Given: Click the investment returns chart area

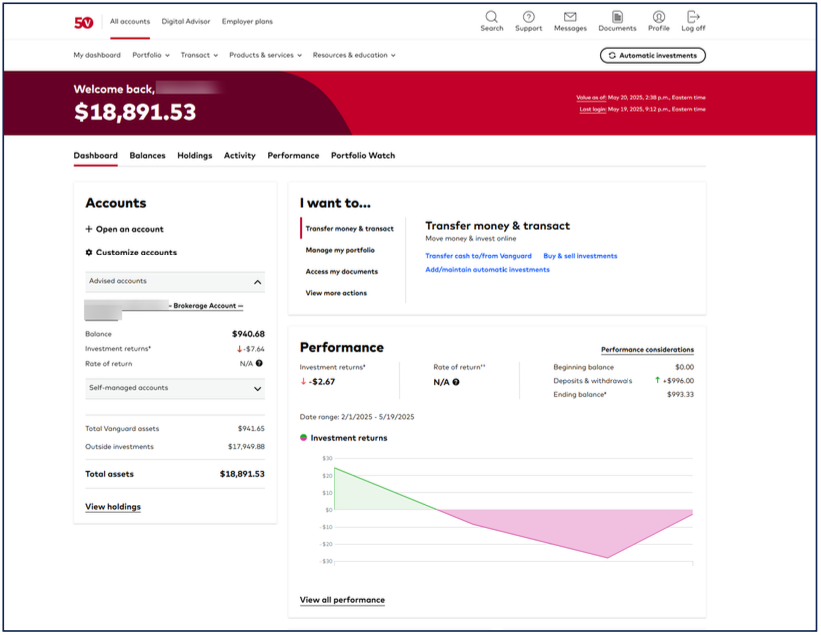Looking at the screenshot, I should pyautogui.click(x=513, y=510).
